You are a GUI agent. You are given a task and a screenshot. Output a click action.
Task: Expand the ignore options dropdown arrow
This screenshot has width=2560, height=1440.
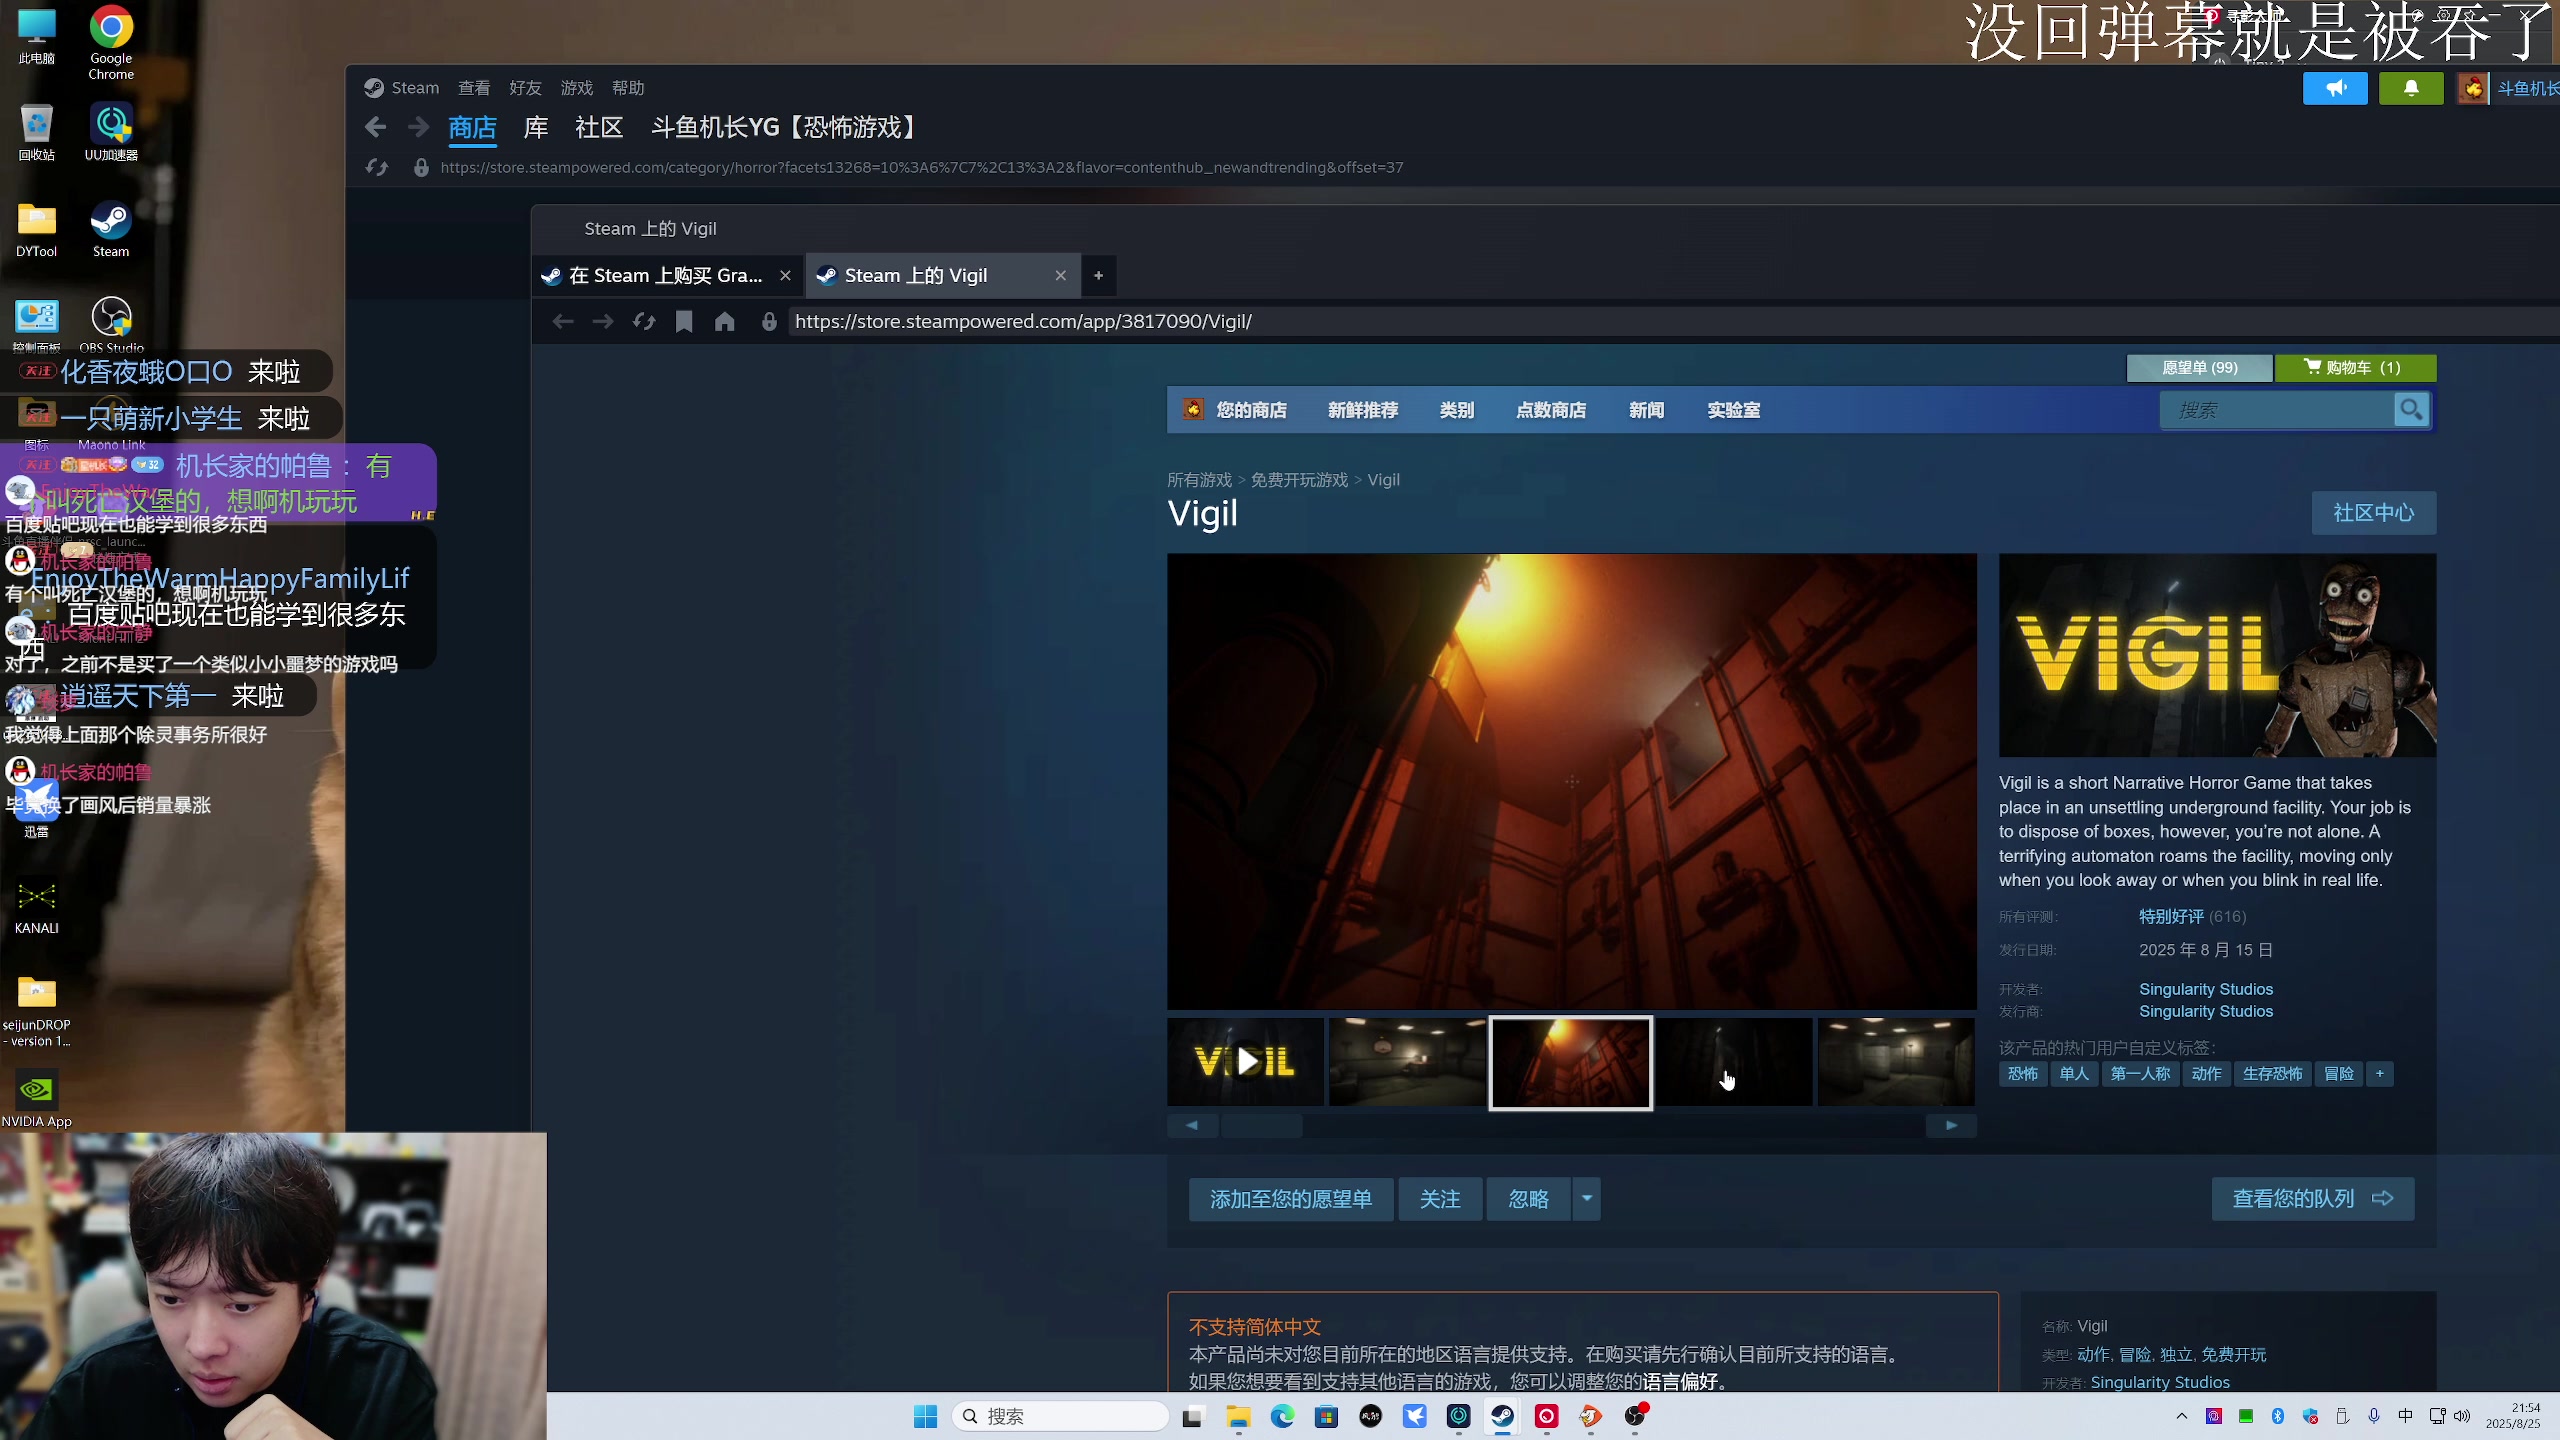[x=1587, y=1199]
